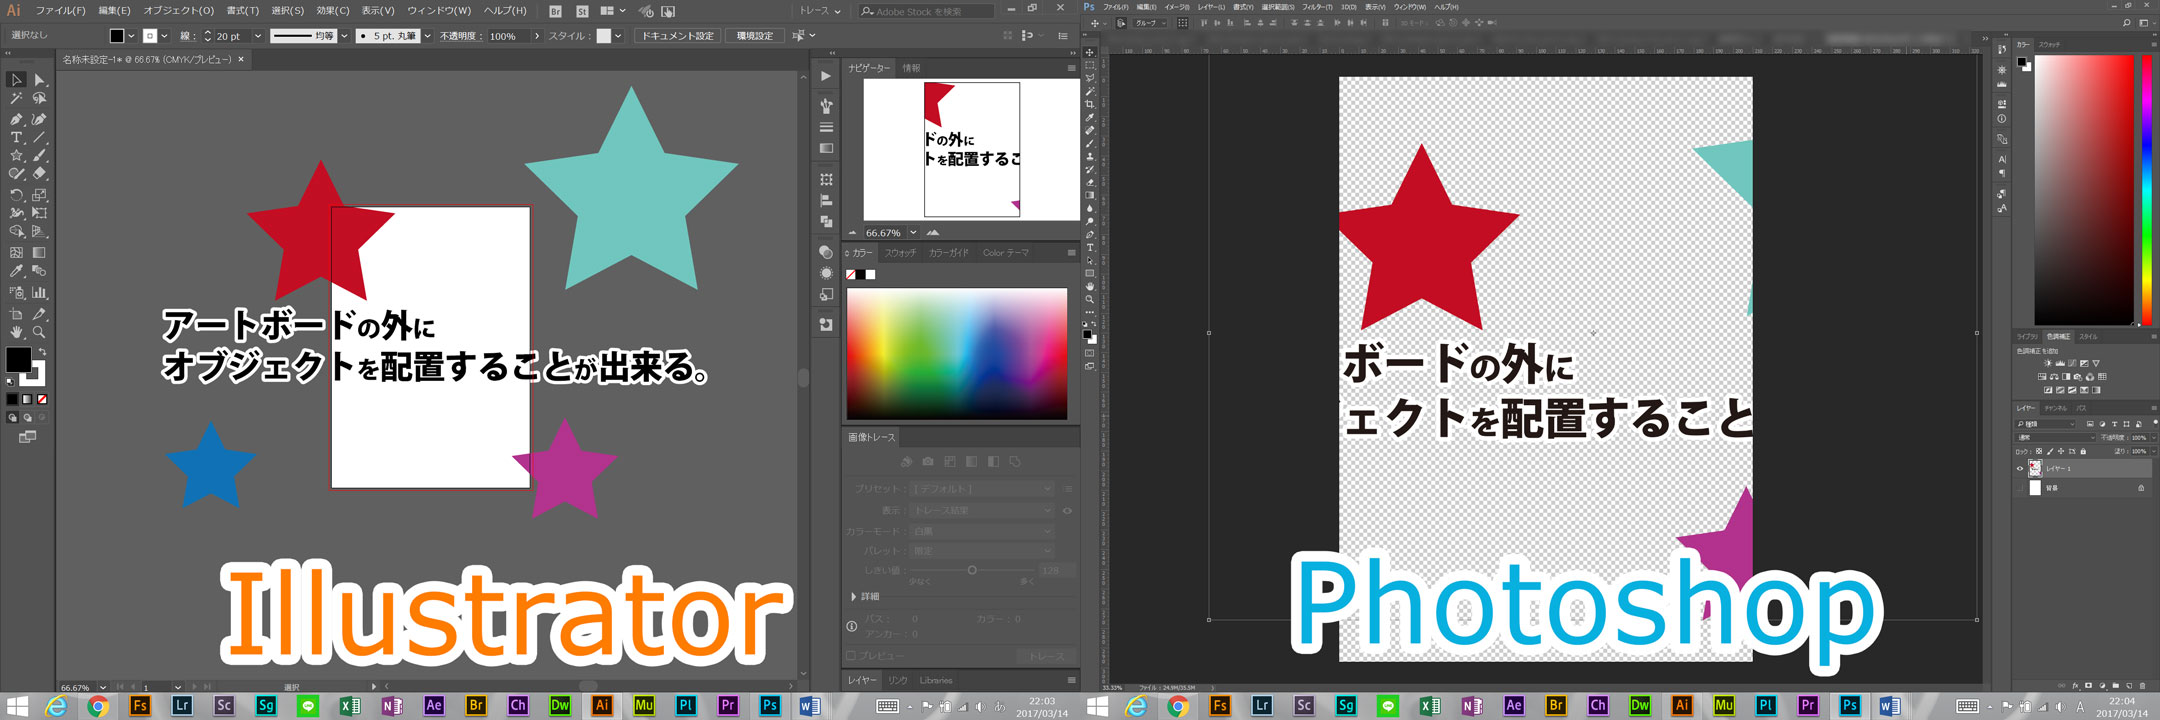Screen dimensions: 2160x720
Task: Pick the Eyedropper tool in Illustrator
Action: 16,271
